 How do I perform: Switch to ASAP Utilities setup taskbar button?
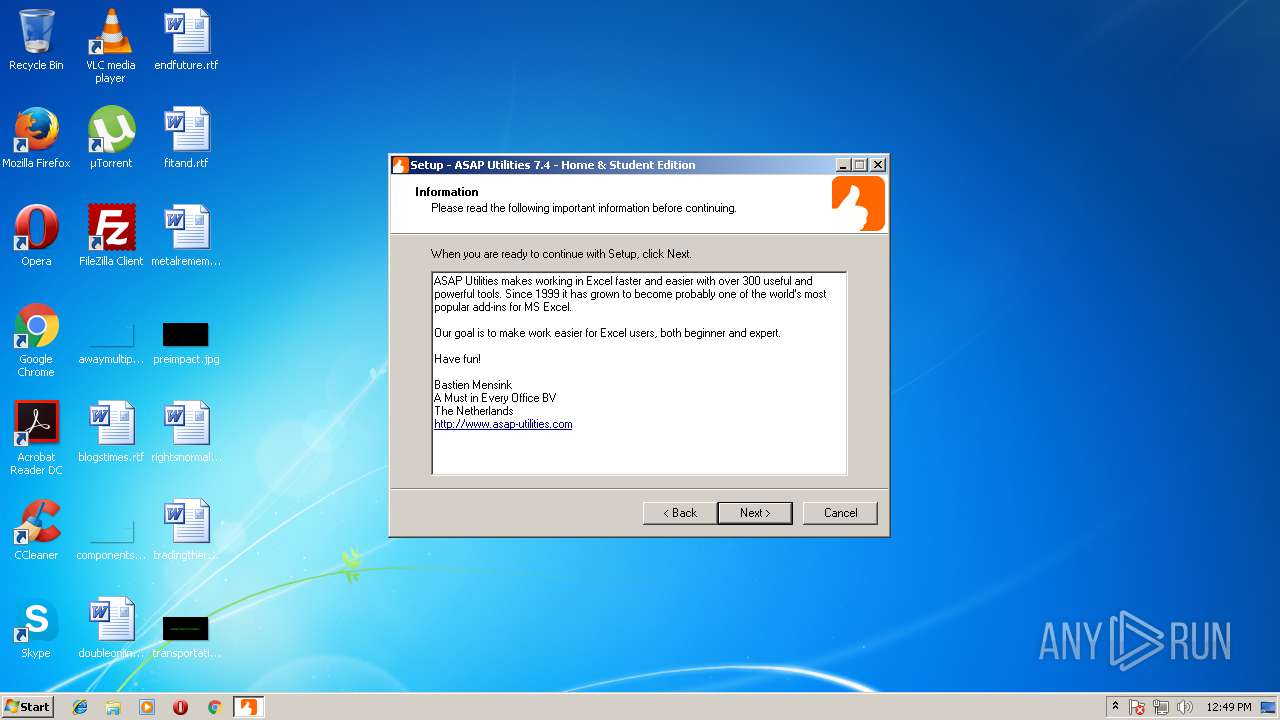point(247,707)
